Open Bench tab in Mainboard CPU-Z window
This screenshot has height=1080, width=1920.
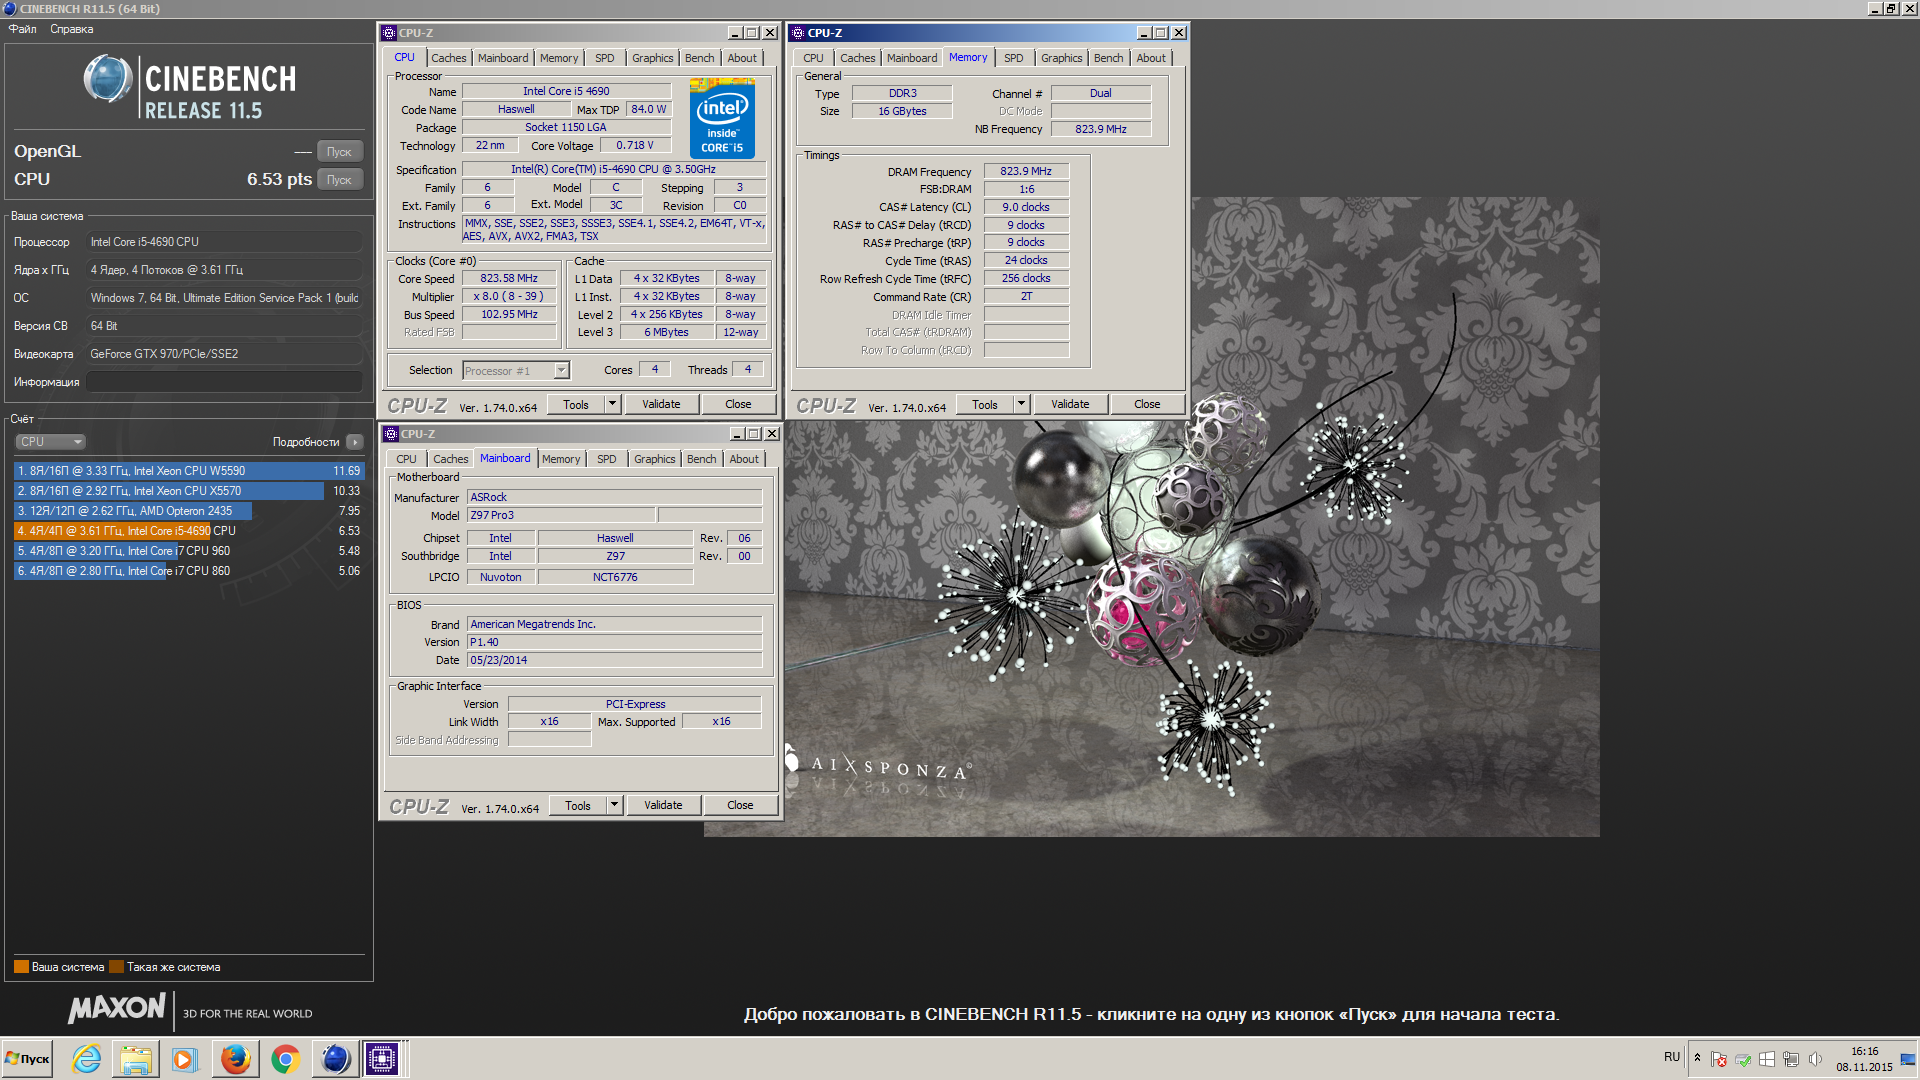coord(701,459)
